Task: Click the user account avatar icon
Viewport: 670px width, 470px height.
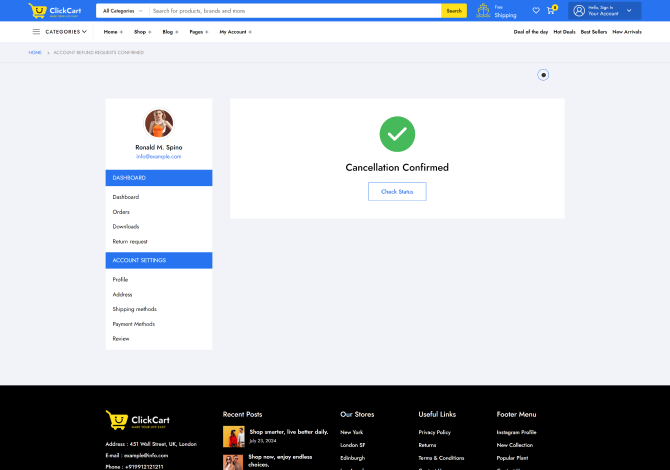Action: 579,11
